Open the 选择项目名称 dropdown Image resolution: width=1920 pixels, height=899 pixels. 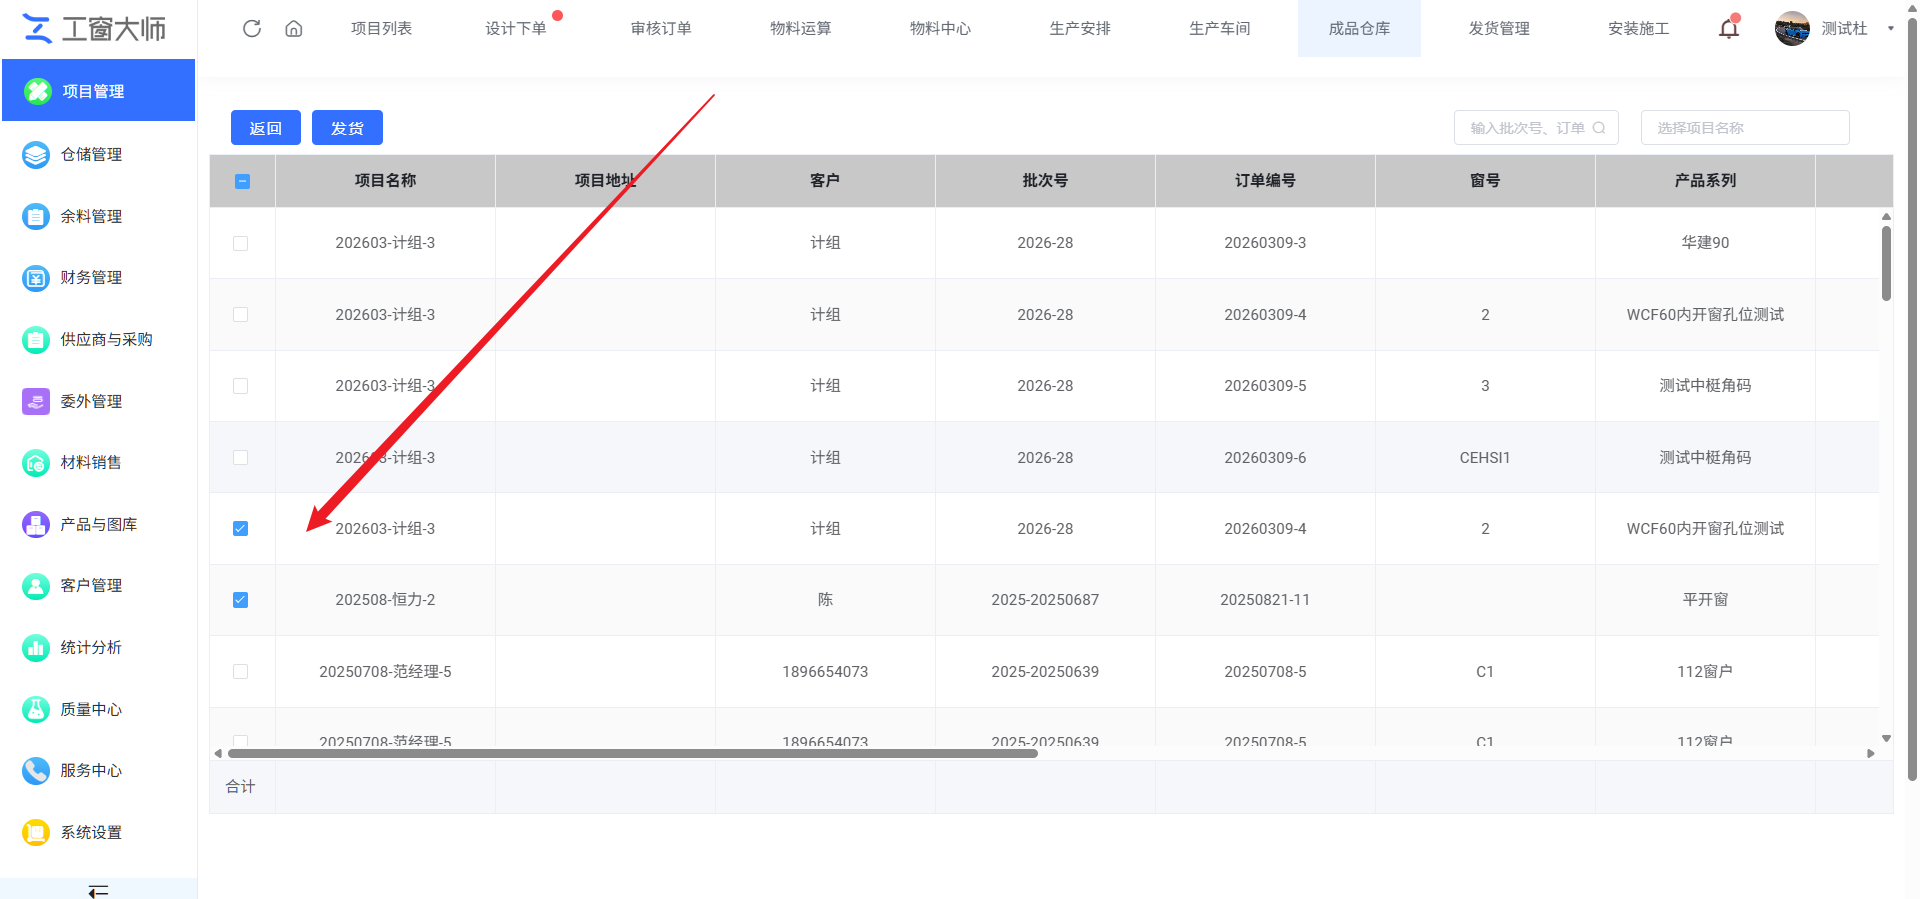(x=1745, y=128)
